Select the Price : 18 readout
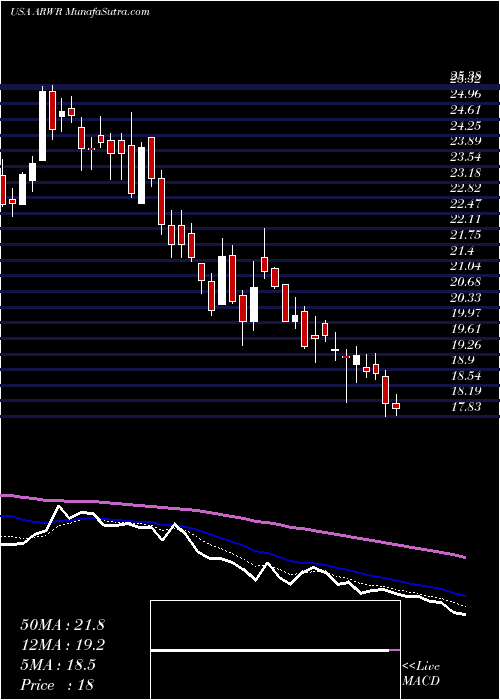This screenshot has height=700, width=500. click(x=58, y=685)
